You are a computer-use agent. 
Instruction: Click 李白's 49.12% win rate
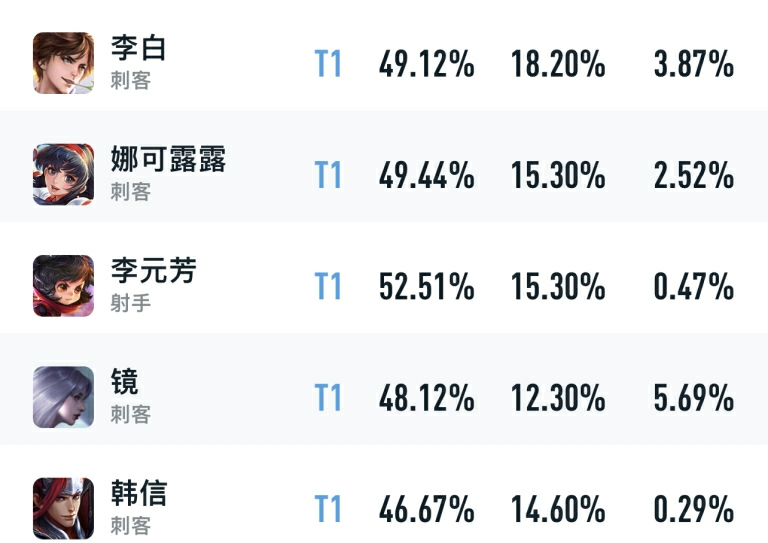(427, 64)
